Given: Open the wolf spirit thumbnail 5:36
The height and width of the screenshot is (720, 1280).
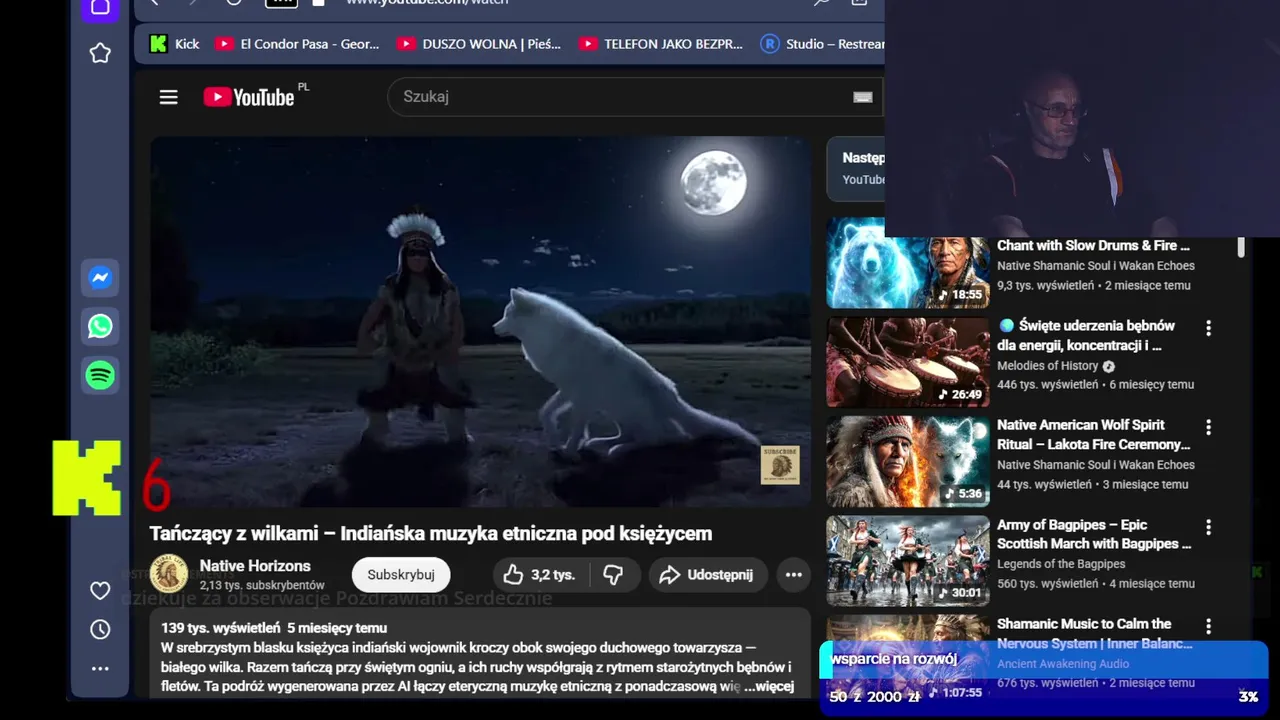Looking at the screenshot, I should click(908, 462).
